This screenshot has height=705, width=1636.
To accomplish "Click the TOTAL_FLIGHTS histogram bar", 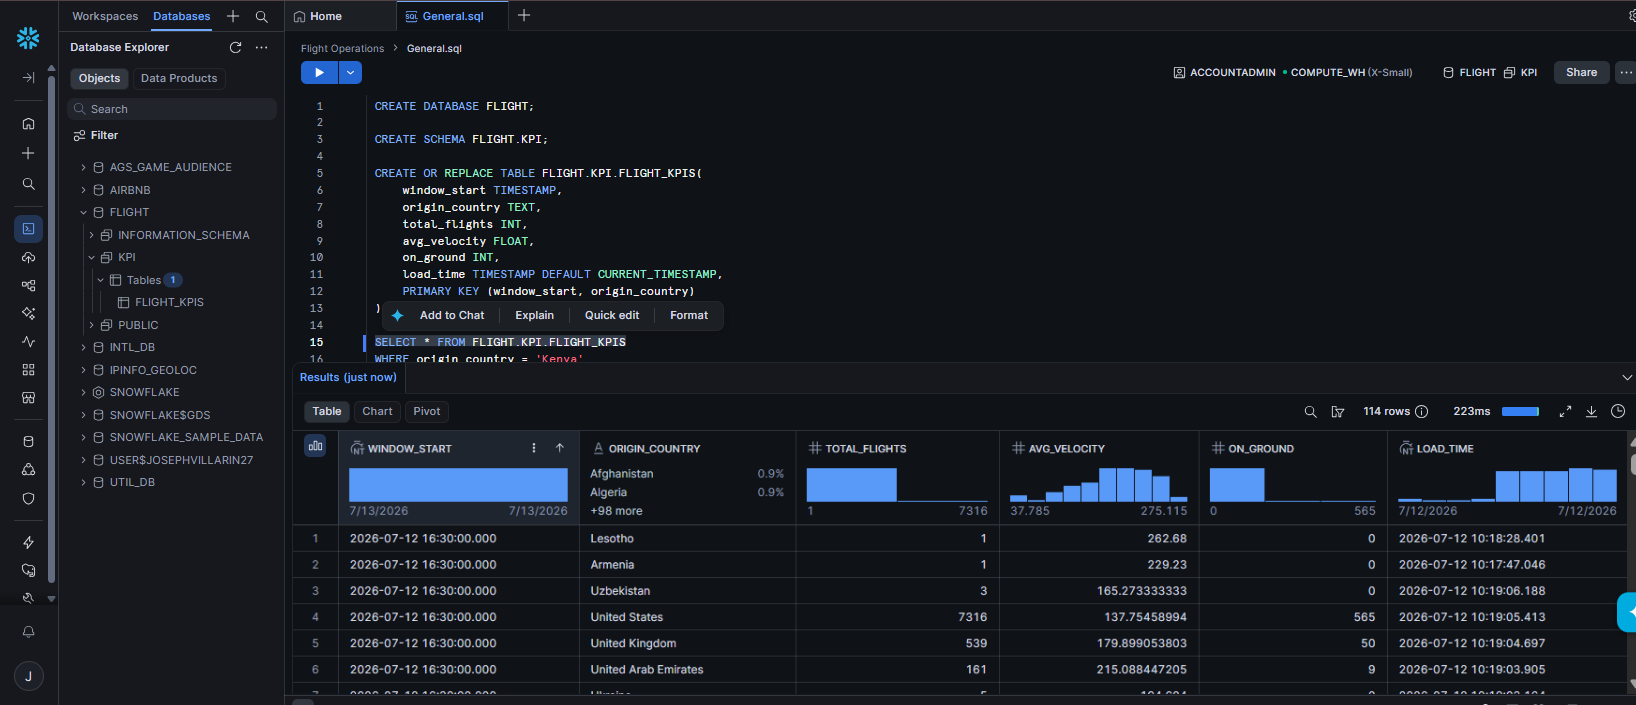I will [852, 485].
